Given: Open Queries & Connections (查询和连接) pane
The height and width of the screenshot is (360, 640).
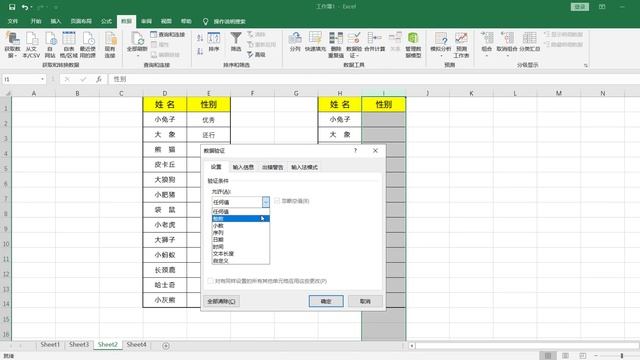Looking at the screenshot, I should pos(168,35).
